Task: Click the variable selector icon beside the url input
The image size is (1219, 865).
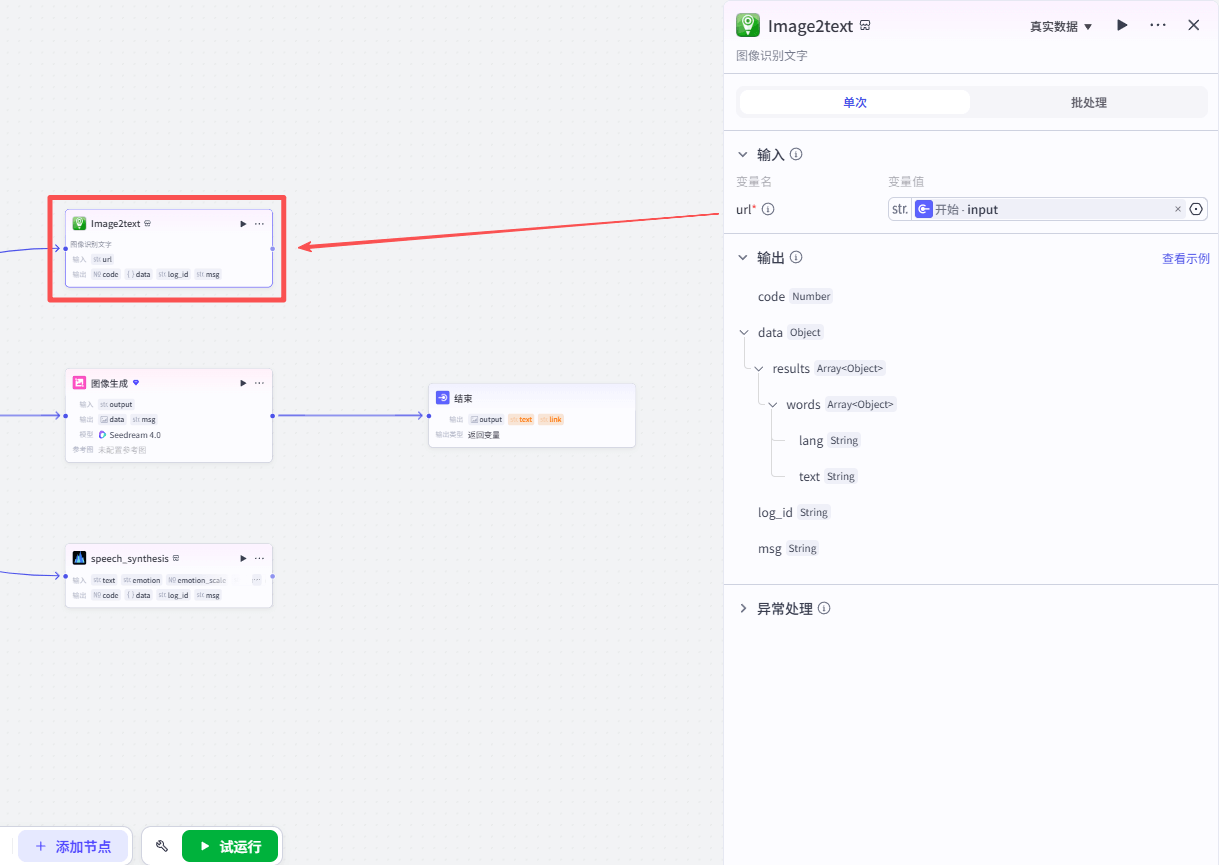Action: (x=1196, y=210)
